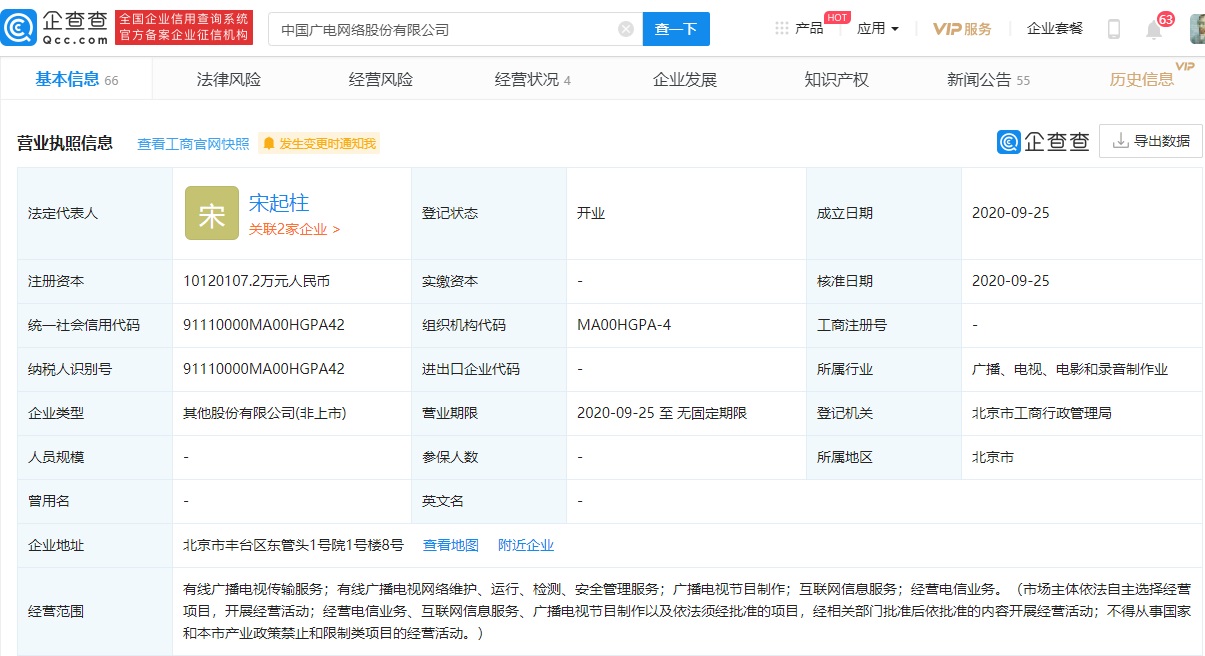Image resolution: width=1205 pixels, height=656 pixels.
Task: Switch to the 法律风险 tab
Action: [x=229, y=80]
